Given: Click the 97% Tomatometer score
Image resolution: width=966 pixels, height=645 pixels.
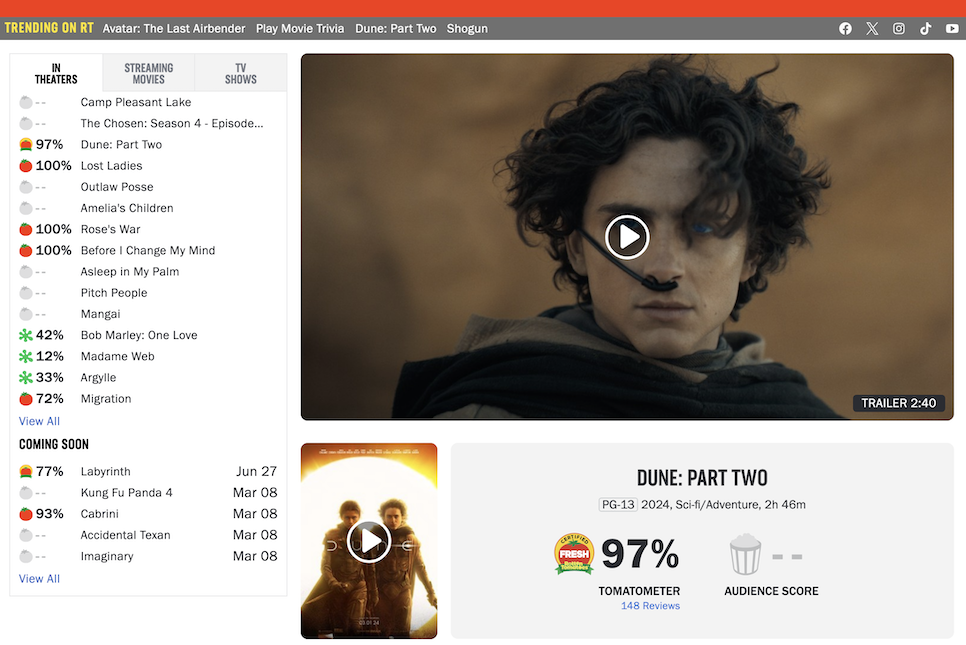Looking at the screenshot, I should click(640, 554).
